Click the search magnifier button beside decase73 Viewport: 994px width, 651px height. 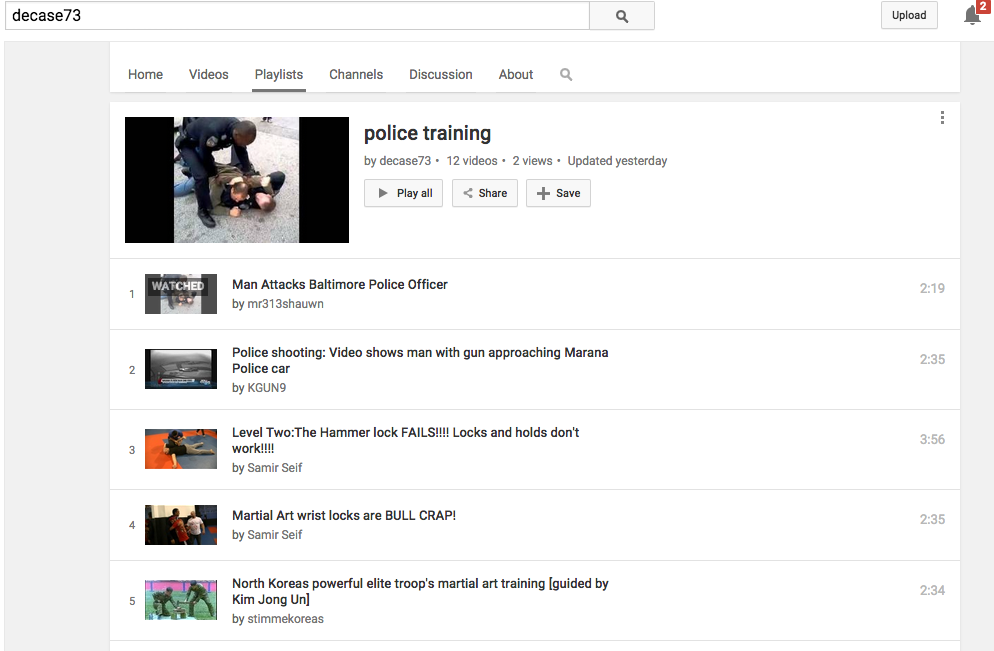[622, 16]
